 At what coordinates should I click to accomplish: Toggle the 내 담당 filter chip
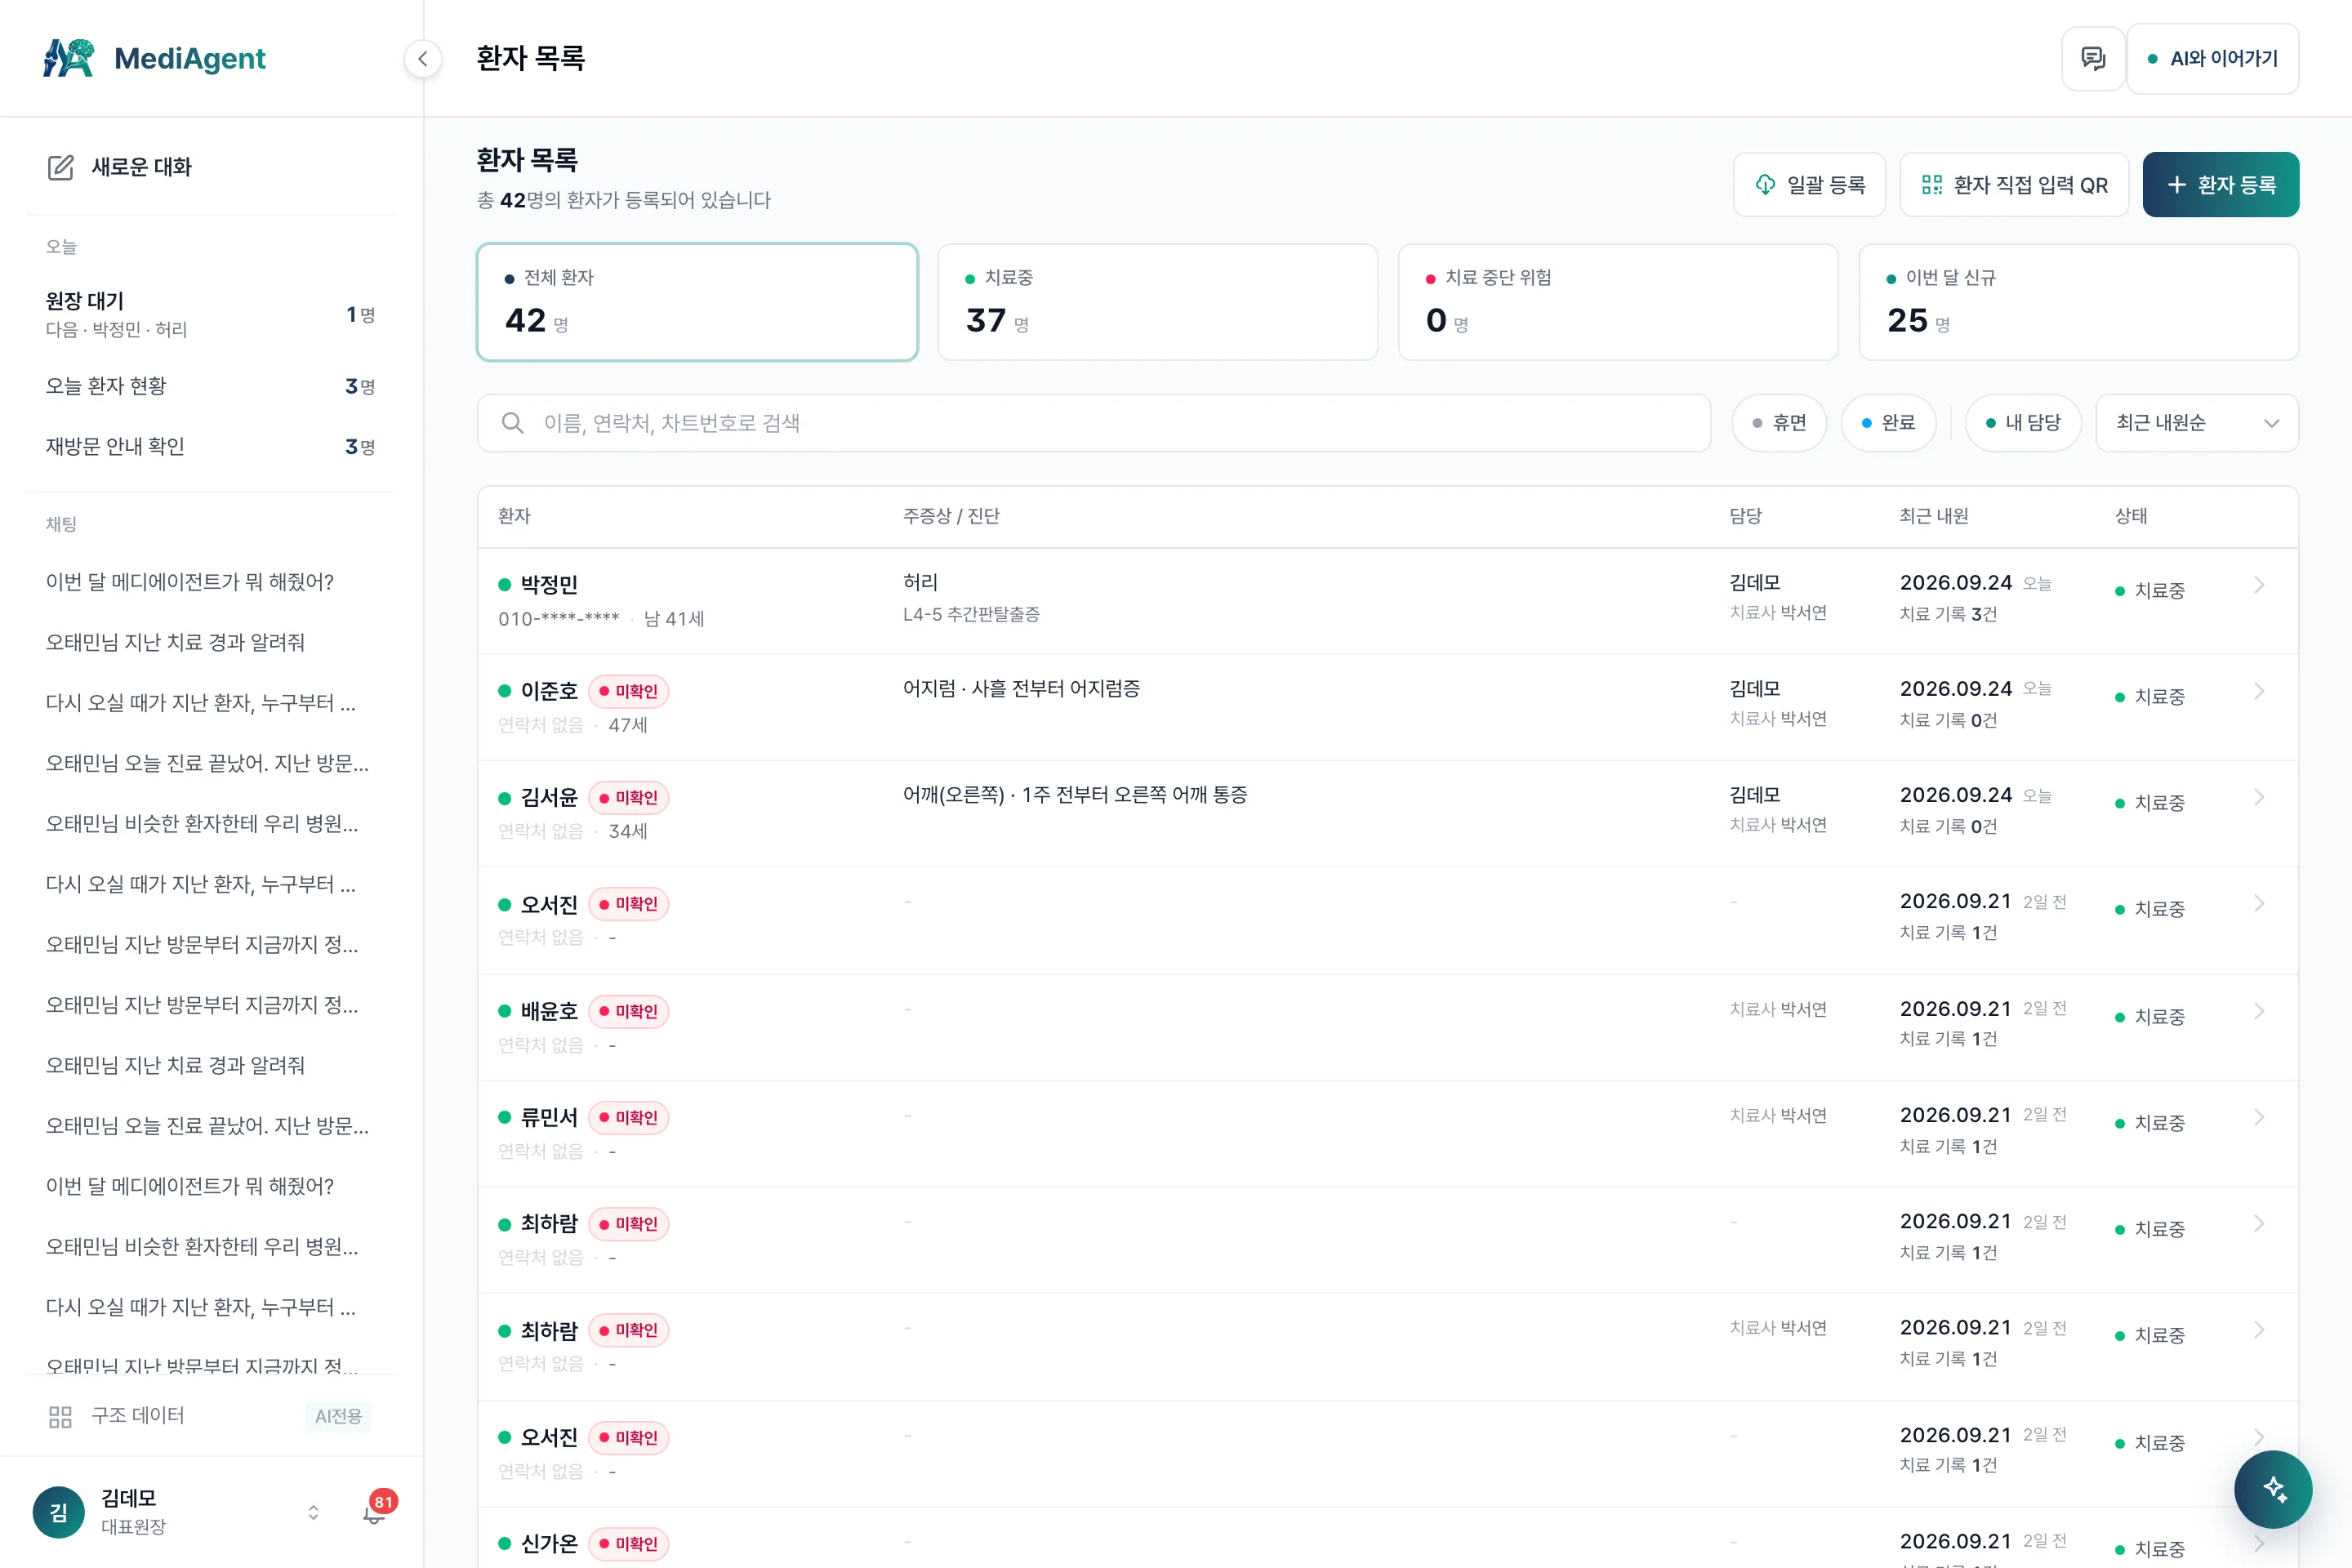tap(2023, 423)
